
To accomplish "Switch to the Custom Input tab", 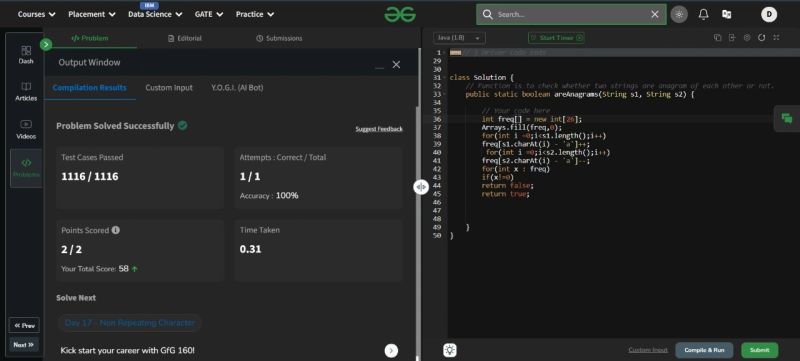I will (x=169, y=88).
